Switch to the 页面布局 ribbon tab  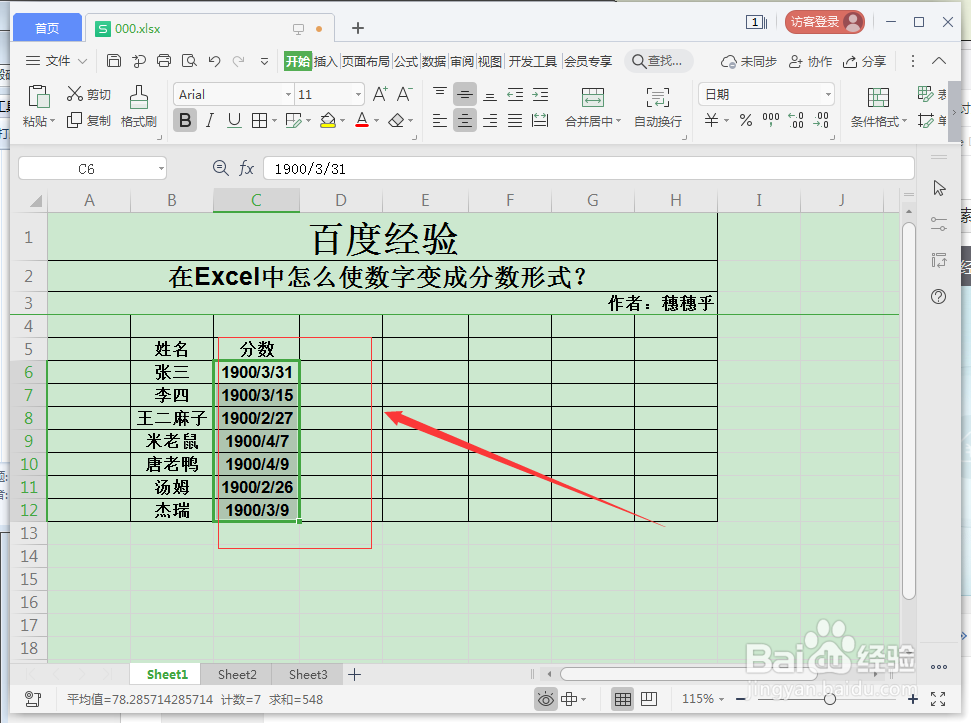tap(365, 61)
